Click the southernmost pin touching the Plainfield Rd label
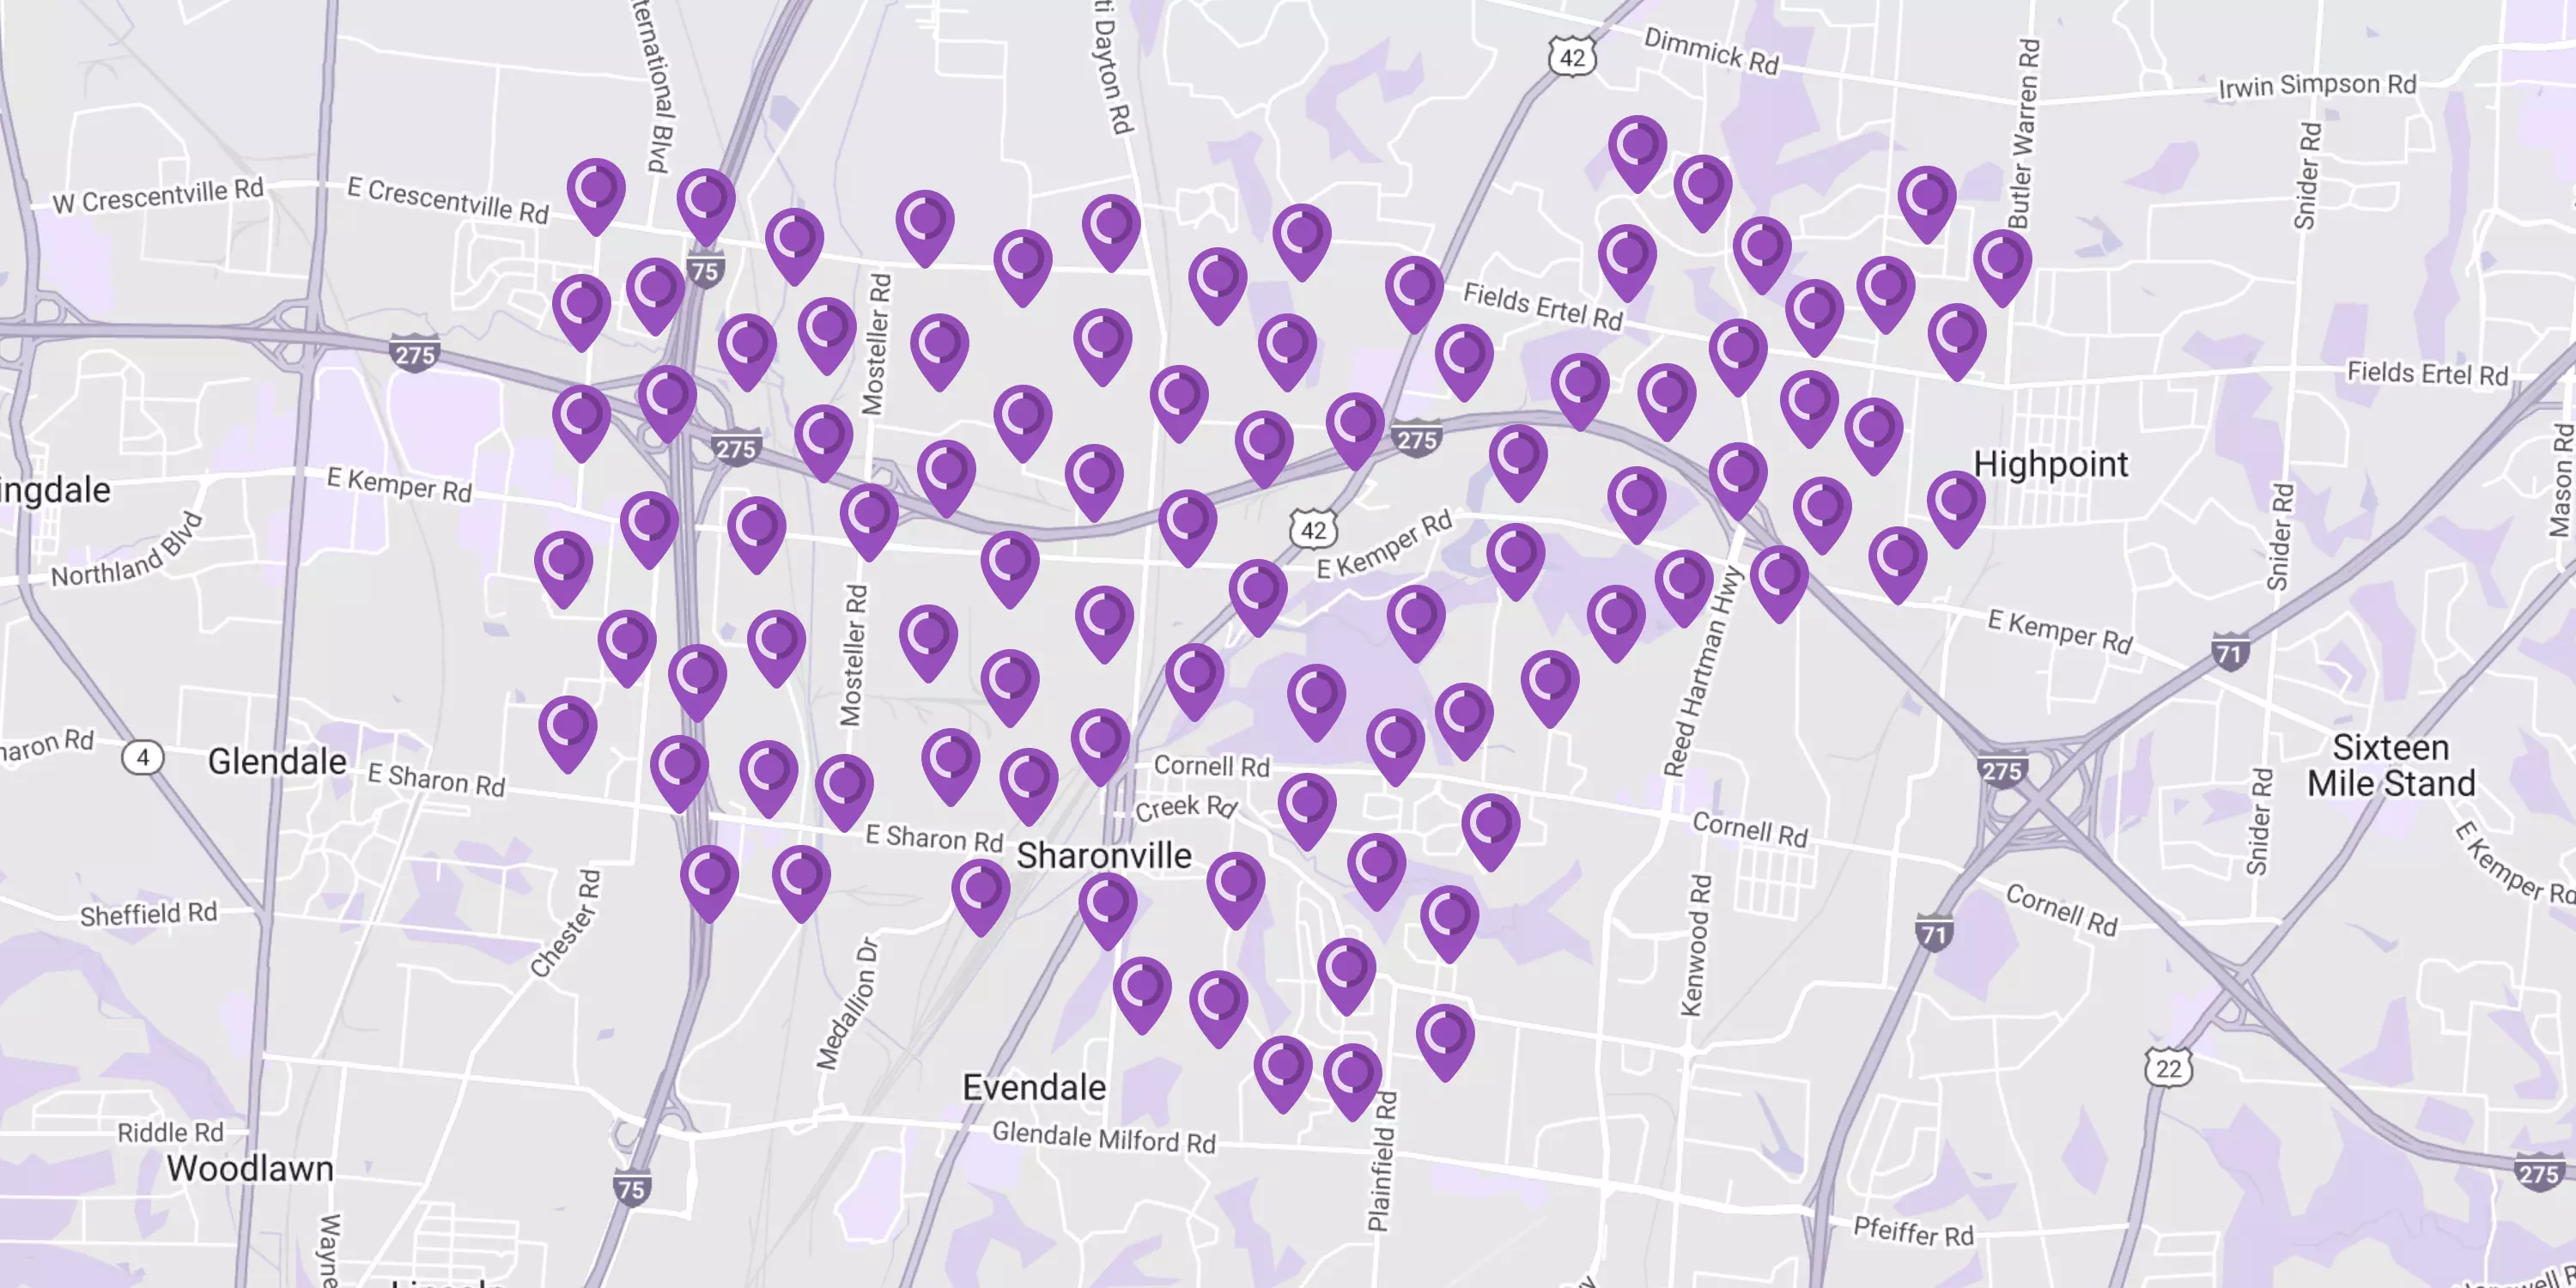The image size is (2576, 1288). pyautogui.click(x=1352, y=1076)
